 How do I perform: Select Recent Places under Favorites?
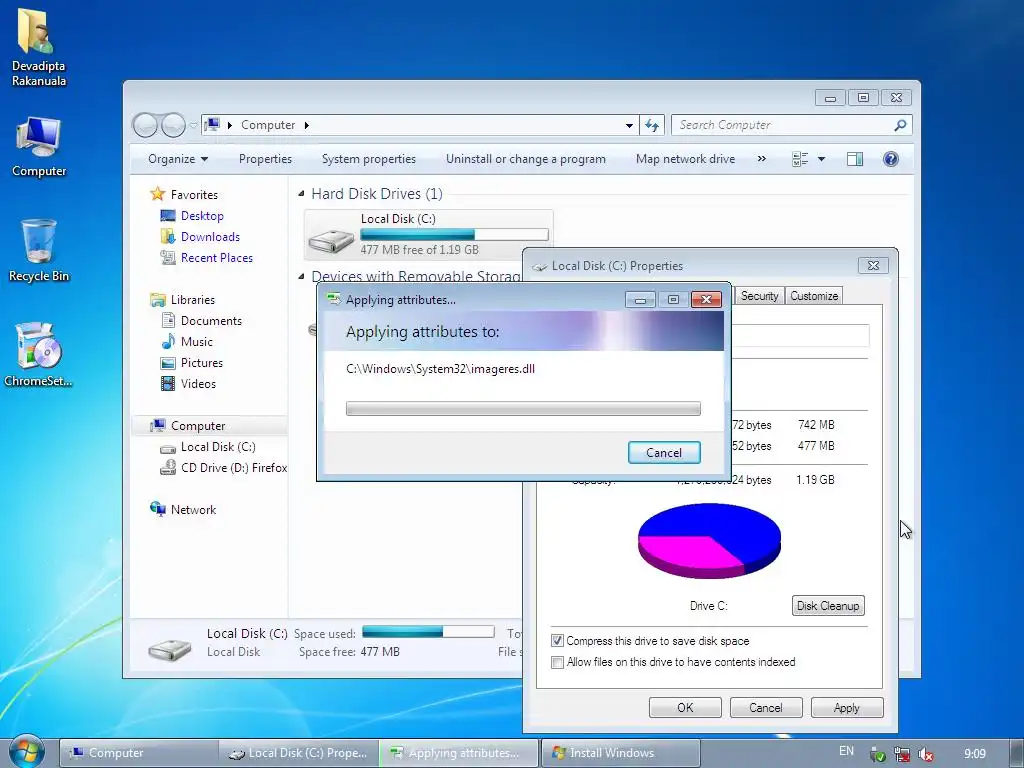tap(217, 257)
